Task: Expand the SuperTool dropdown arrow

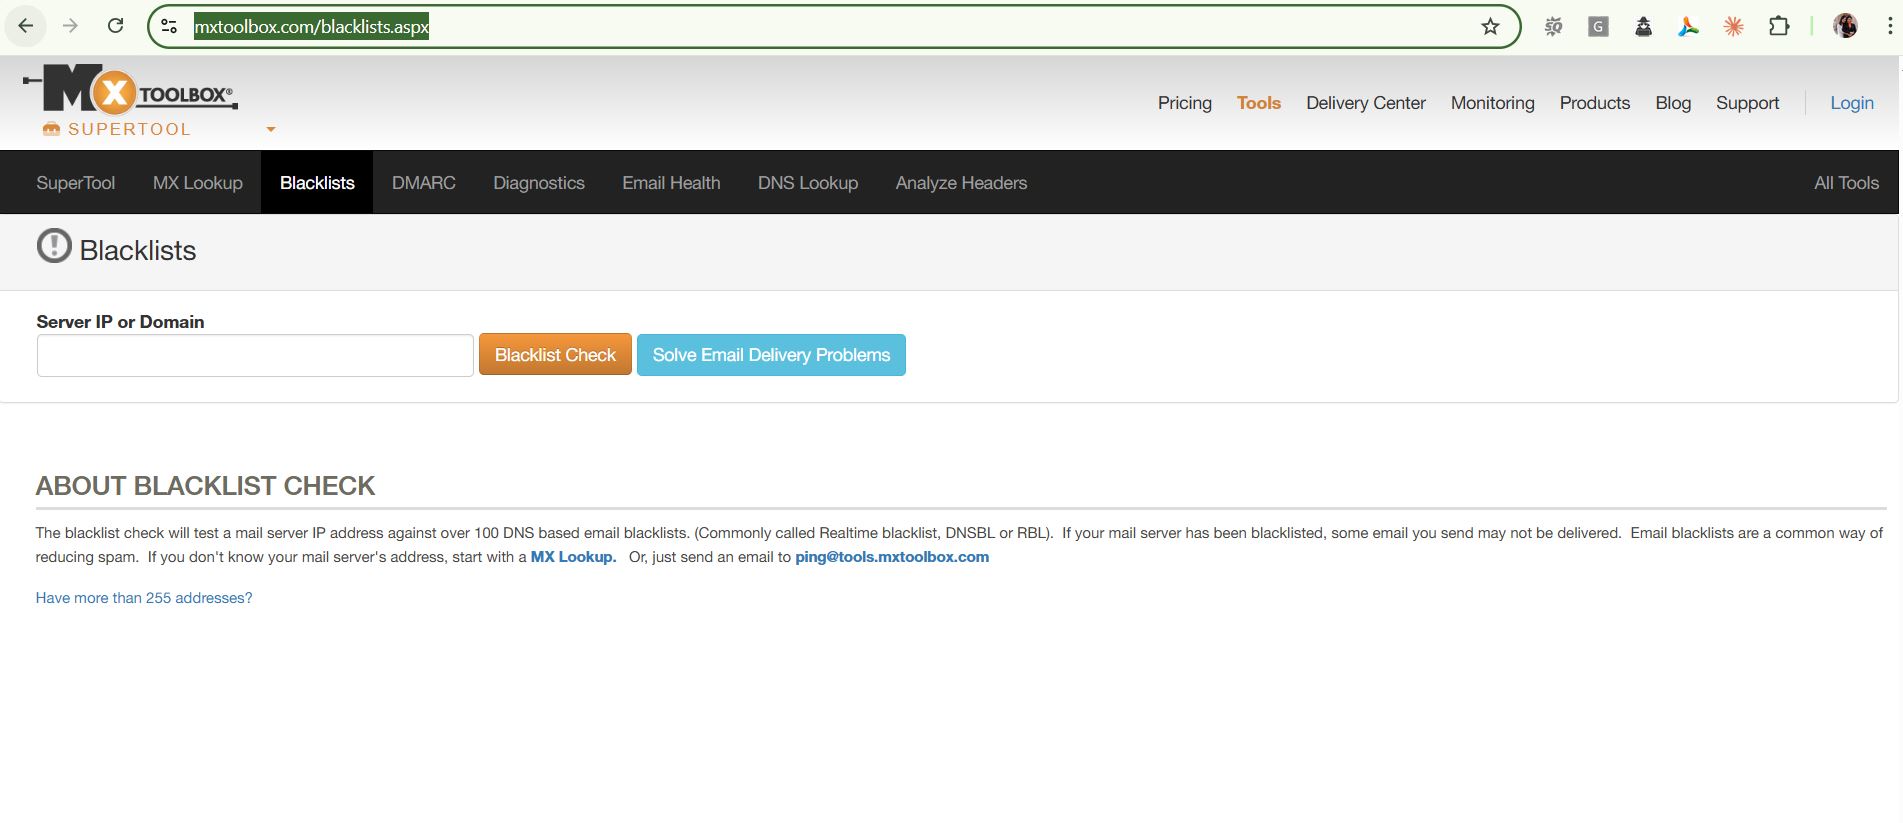Action: click(270, 129)
